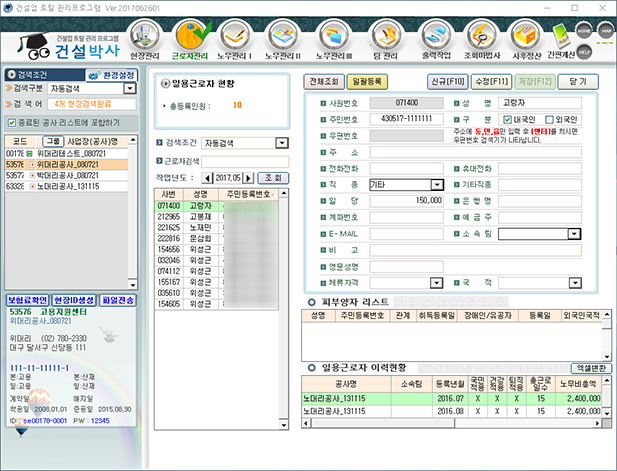The width and height of the screenshot is (617, 471).
Task: Expand the 박대리공사_080721 tree node
Action: [x=32, y=175]
